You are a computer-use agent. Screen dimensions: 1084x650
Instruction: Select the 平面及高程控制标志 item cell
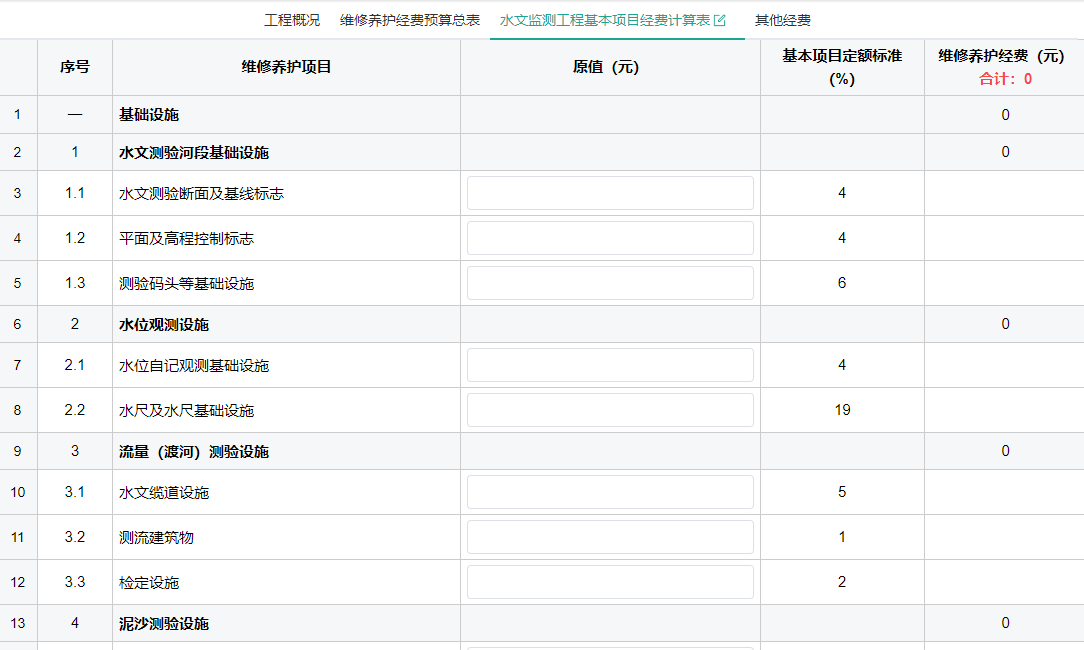pyautogui.click(x=286, y=238)
